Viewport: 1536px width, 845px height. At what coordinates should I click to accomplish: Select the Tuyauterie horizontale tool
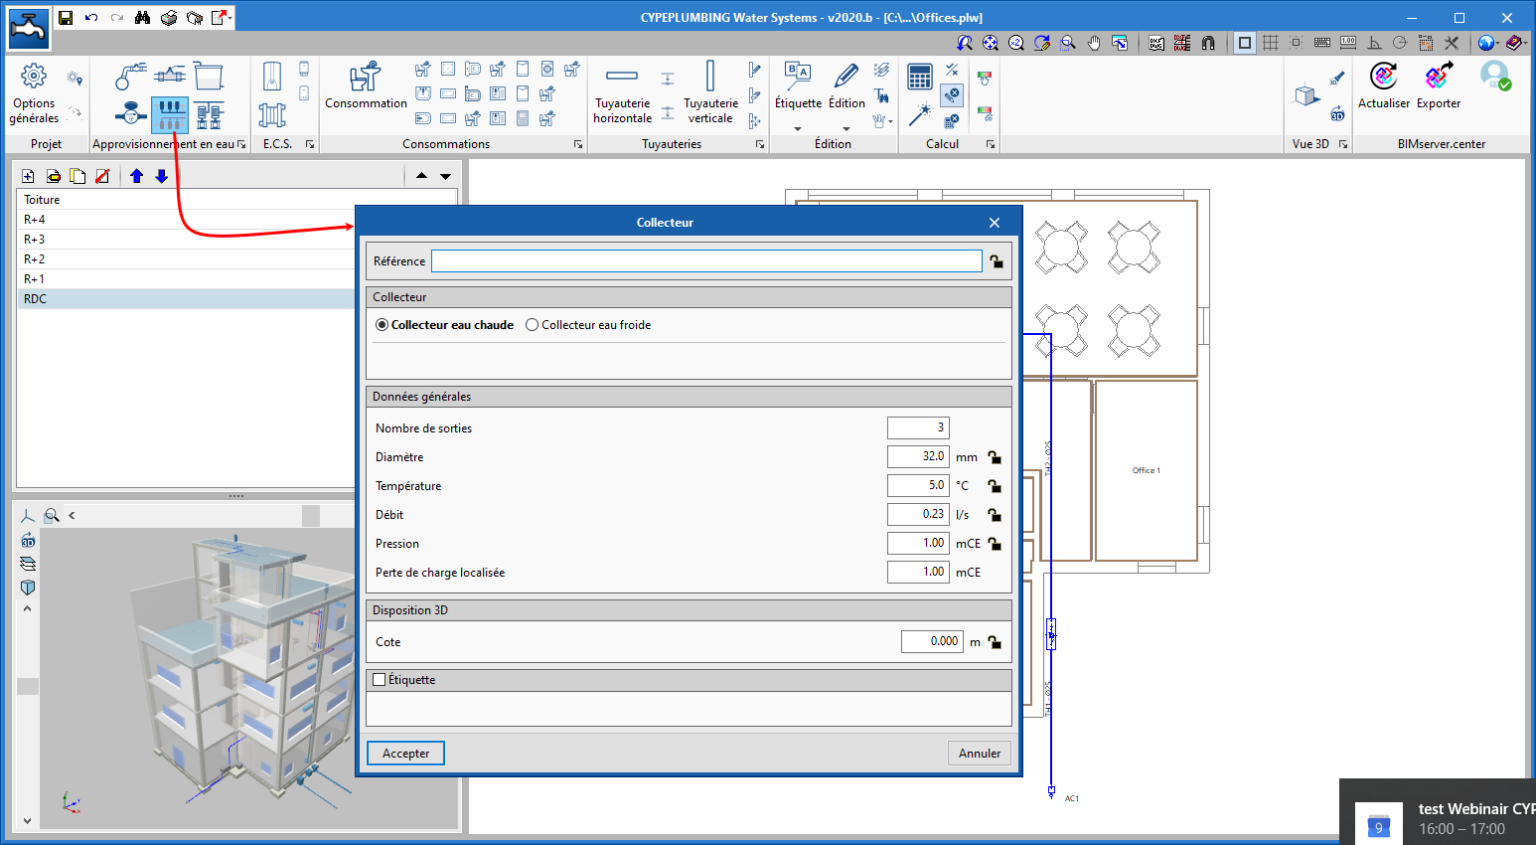coord(621,77)
